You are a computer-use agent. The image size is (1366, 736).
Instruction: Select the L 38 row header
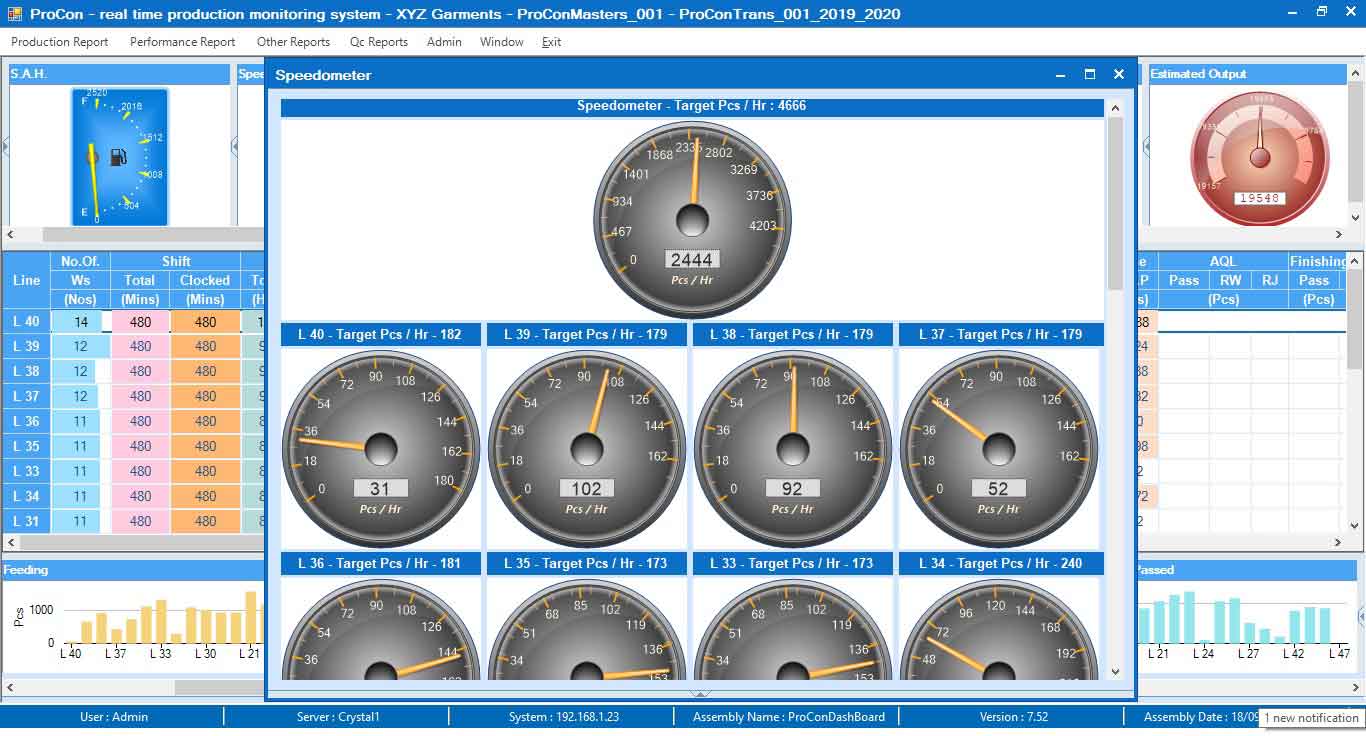coord(26,372)
